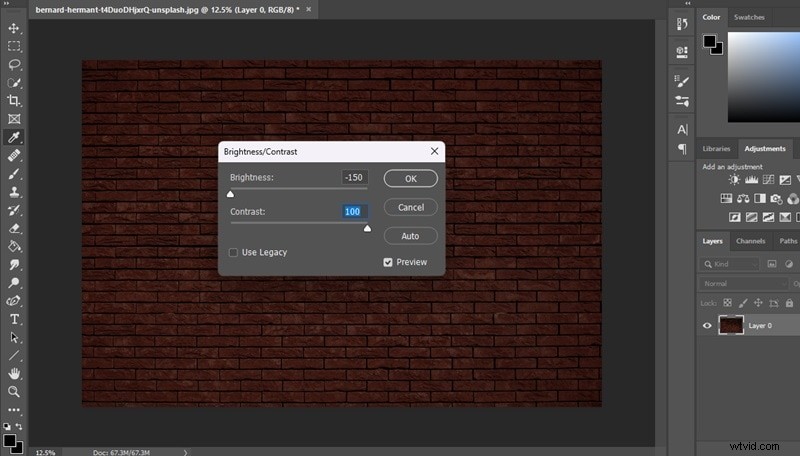Select the Quick Selection tool
Viewport: 800px width, 456px height.
pyautogui.click(x=14, y=83)
